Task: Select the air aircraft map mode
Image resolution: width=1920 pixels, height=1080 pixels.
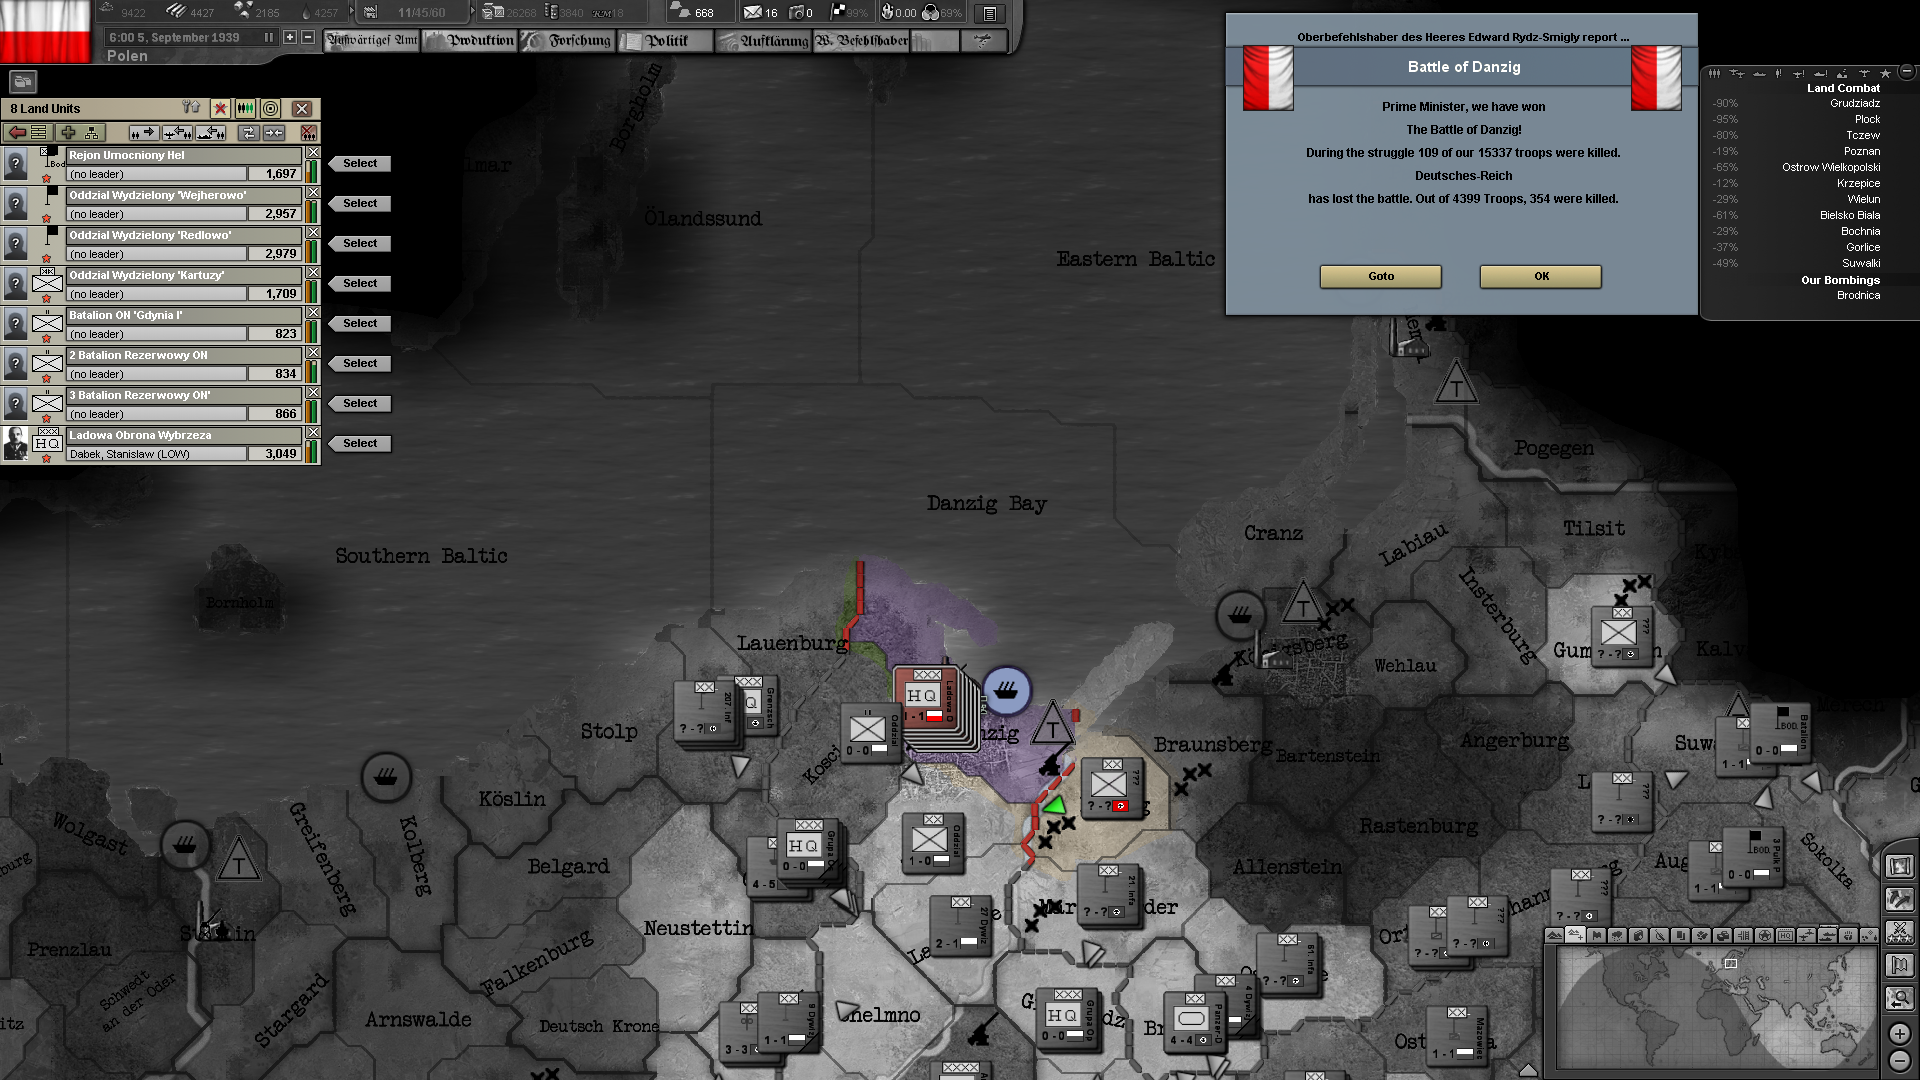Action: [x=1806, y=935]
